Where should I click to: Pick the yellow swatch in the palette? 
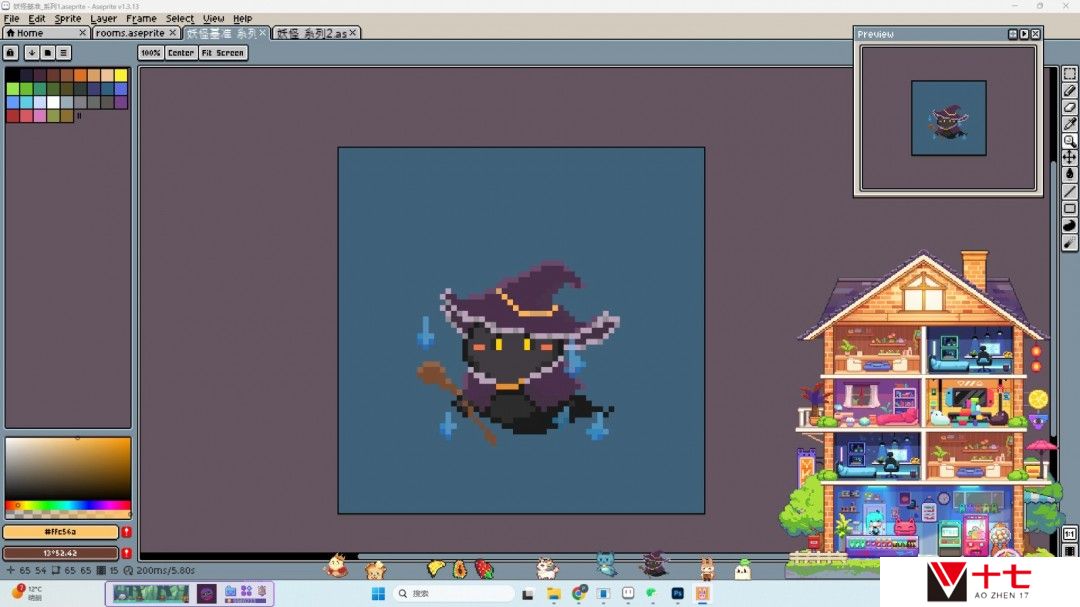[120, 75]
